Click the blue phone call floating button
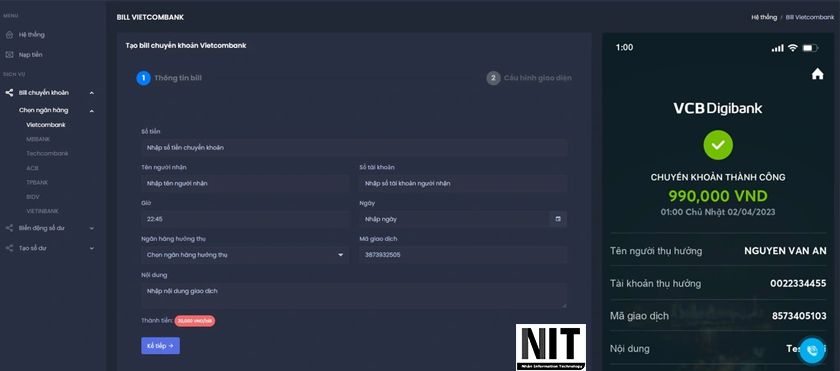The height and width of the screenshot is (371, 840). 812,351
